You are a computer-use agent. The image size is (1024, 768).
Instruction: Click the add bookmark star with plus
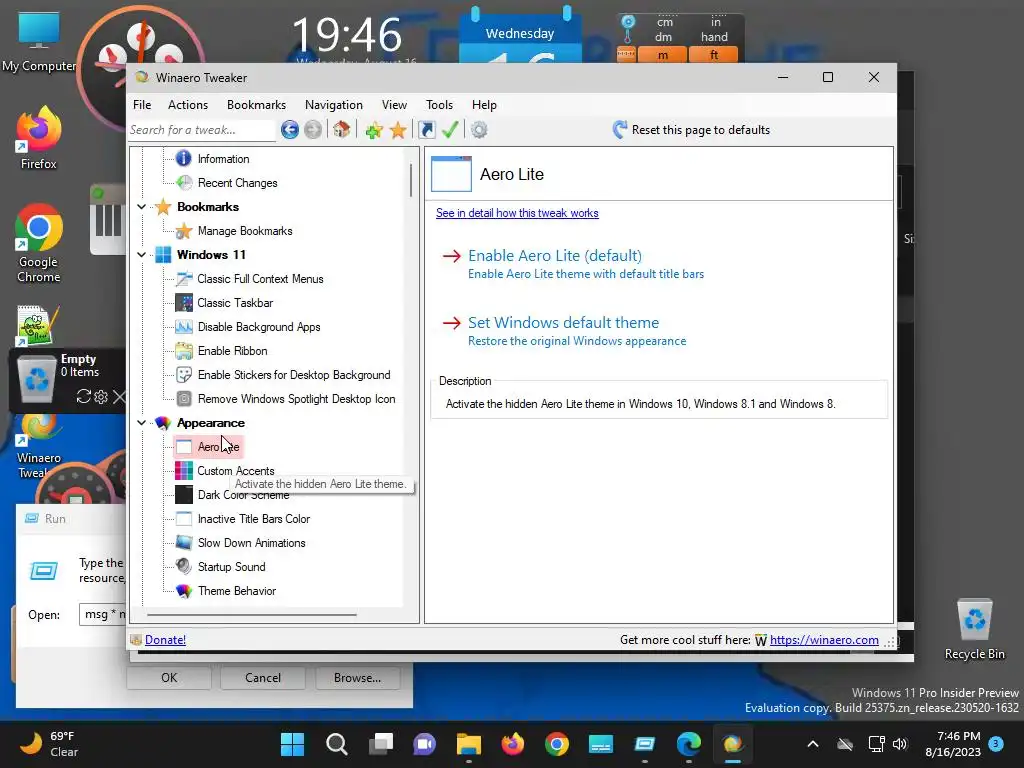click(374, 130)
